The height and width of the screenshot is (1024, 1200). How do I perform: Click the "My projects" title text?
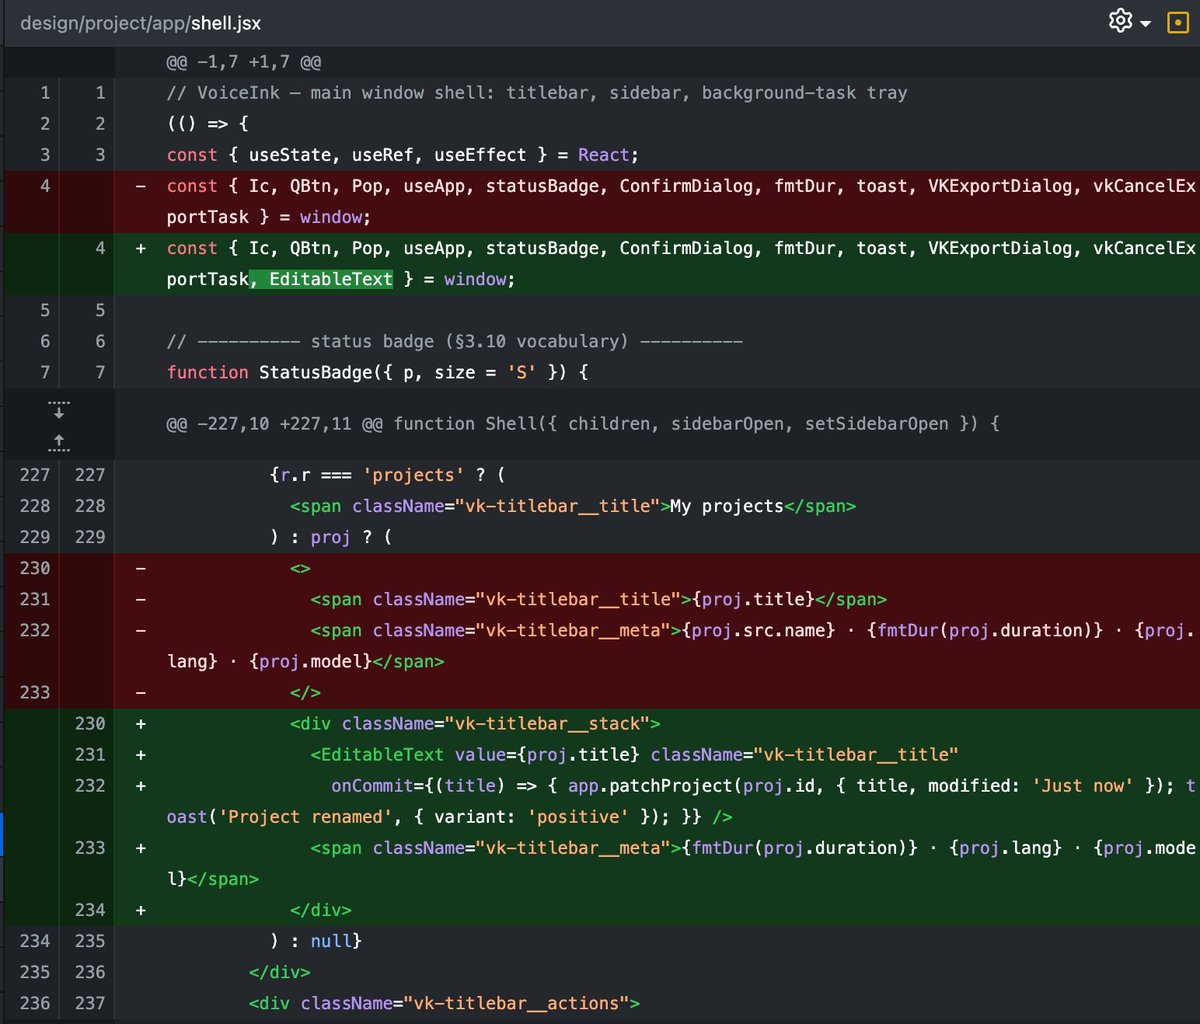pos(726,506)
